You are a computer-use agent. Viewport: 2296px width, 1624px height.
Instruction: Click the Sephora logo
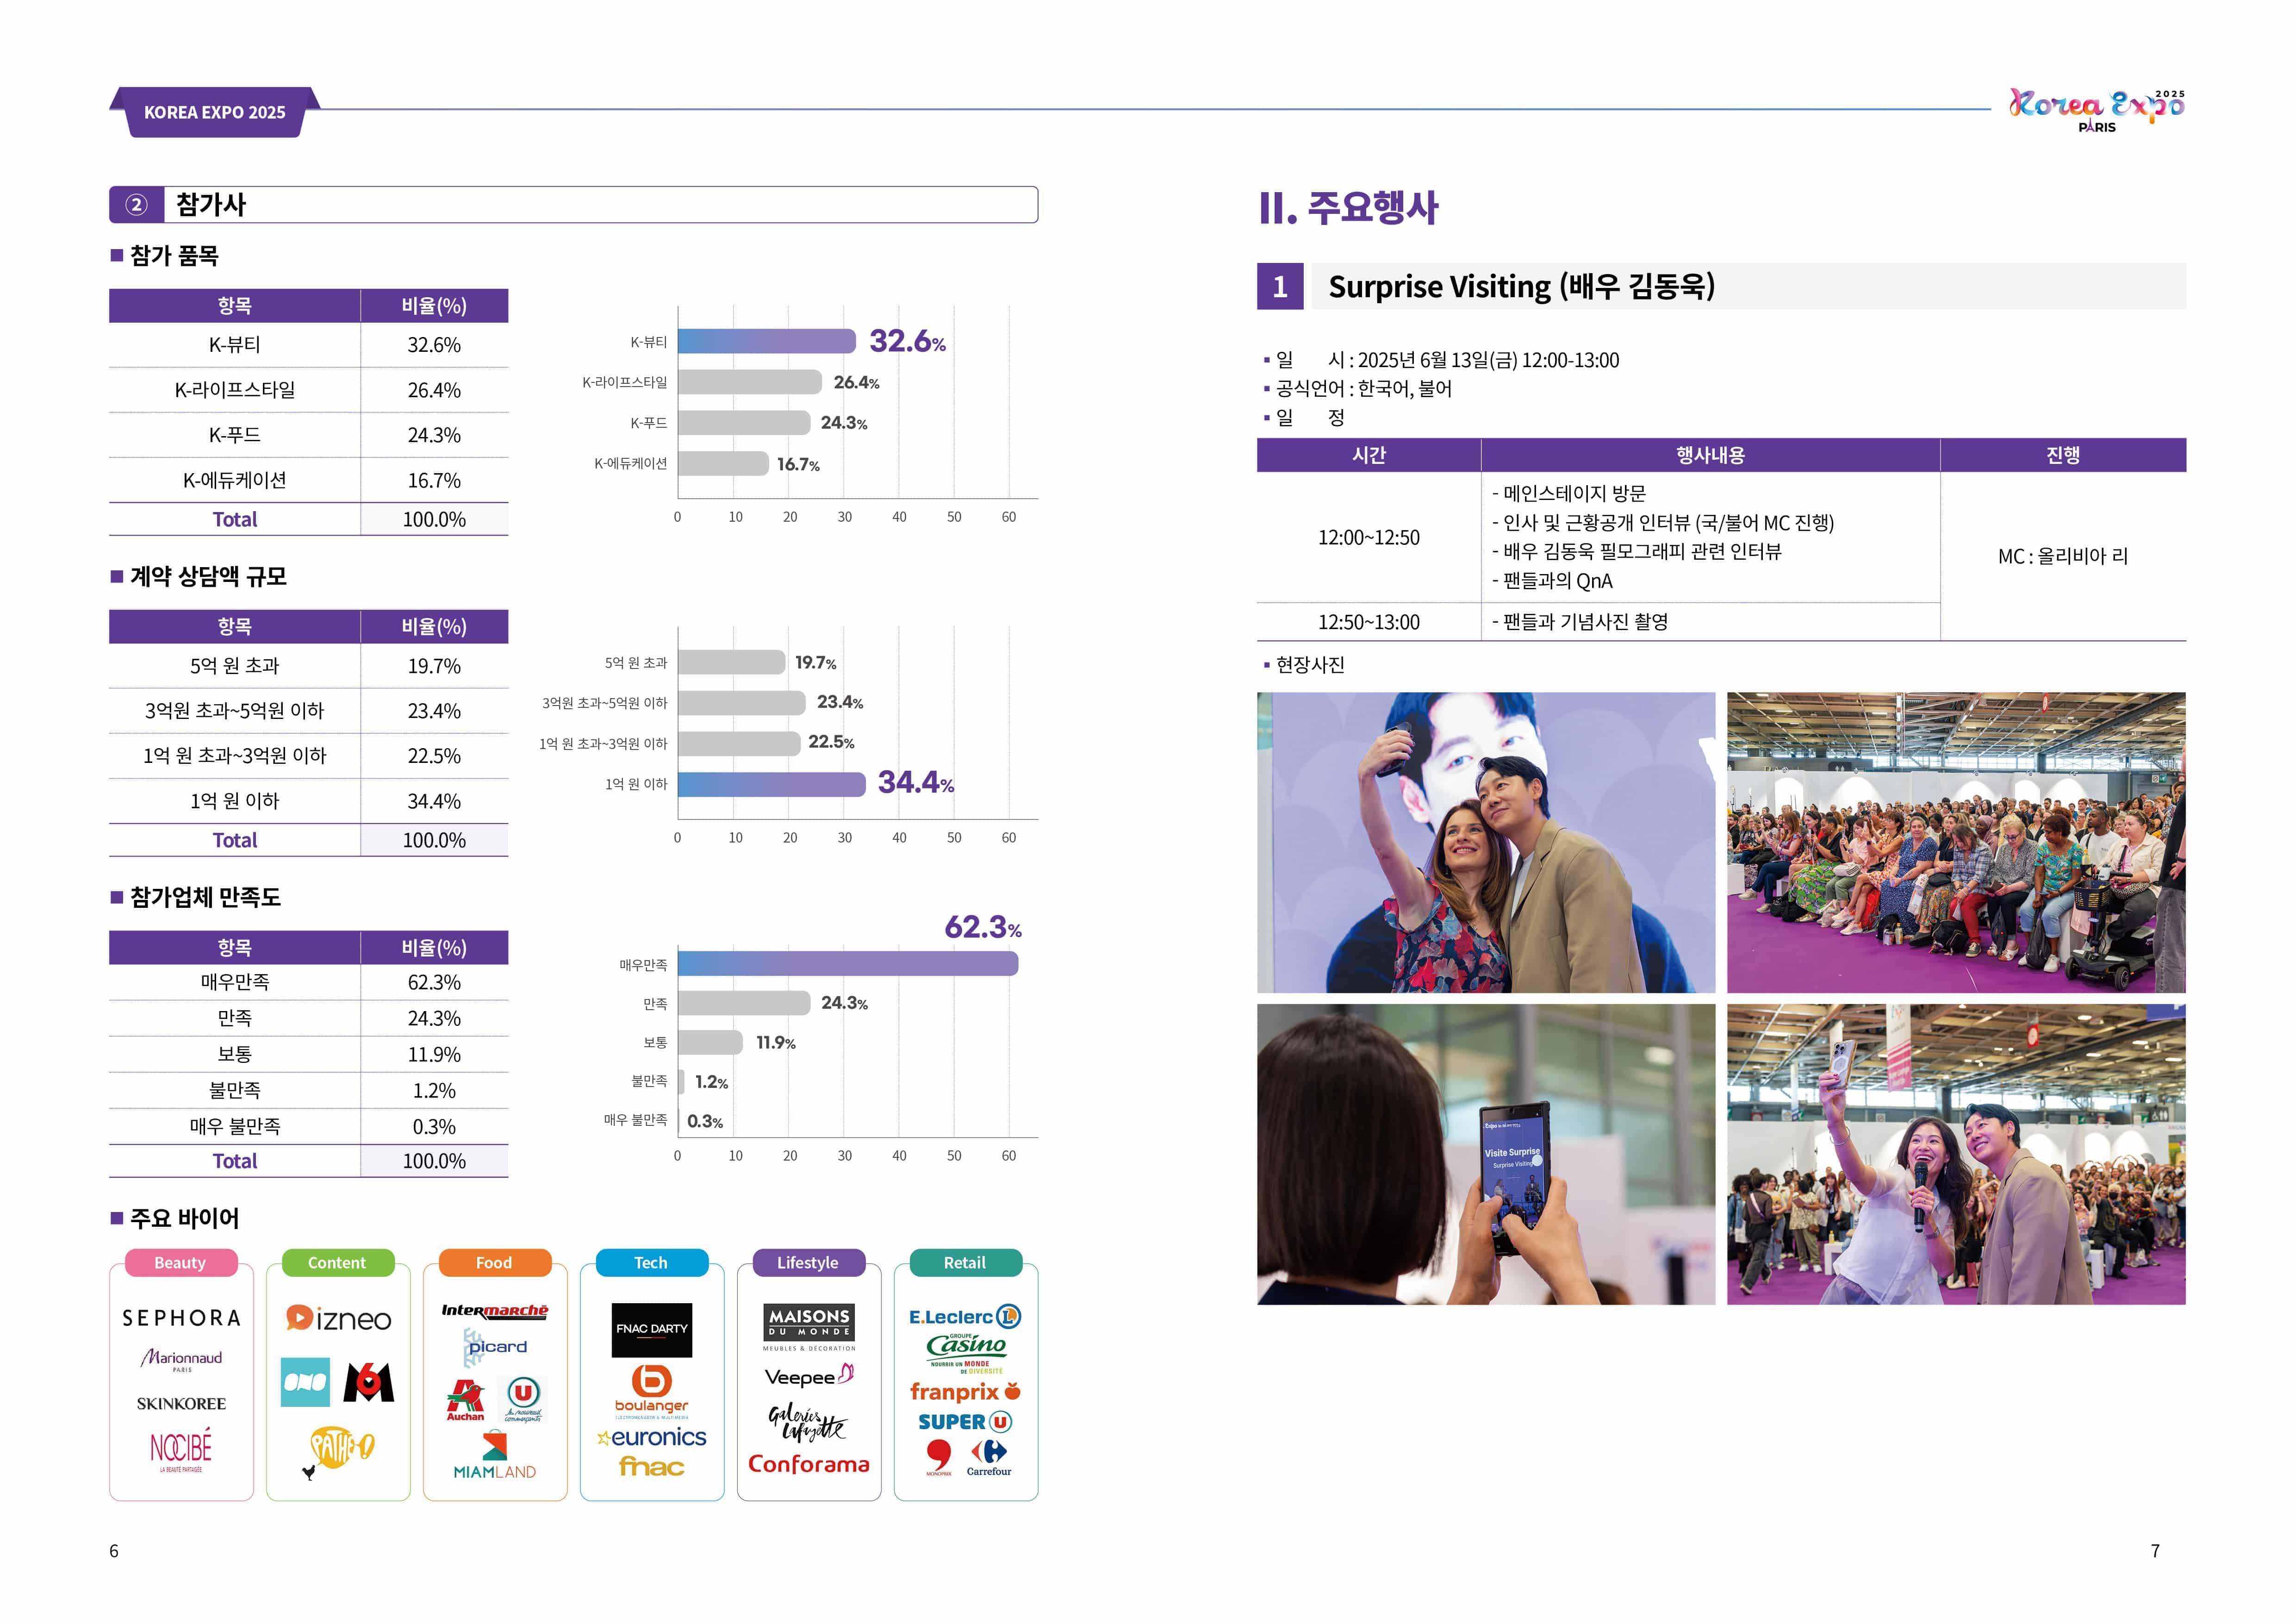pos(181,1318)
